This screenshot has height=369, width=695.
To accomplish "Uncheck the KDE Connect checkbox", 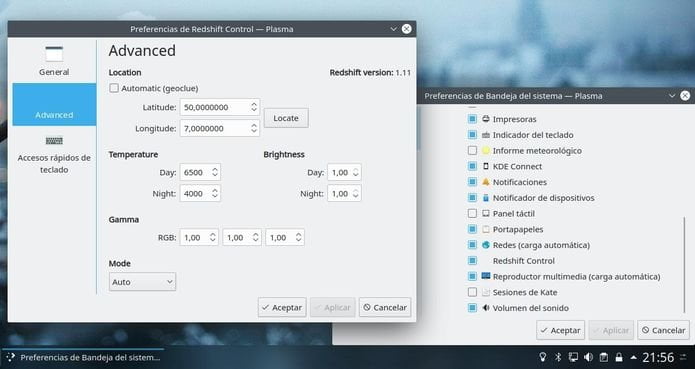I will tap(472, 166).
